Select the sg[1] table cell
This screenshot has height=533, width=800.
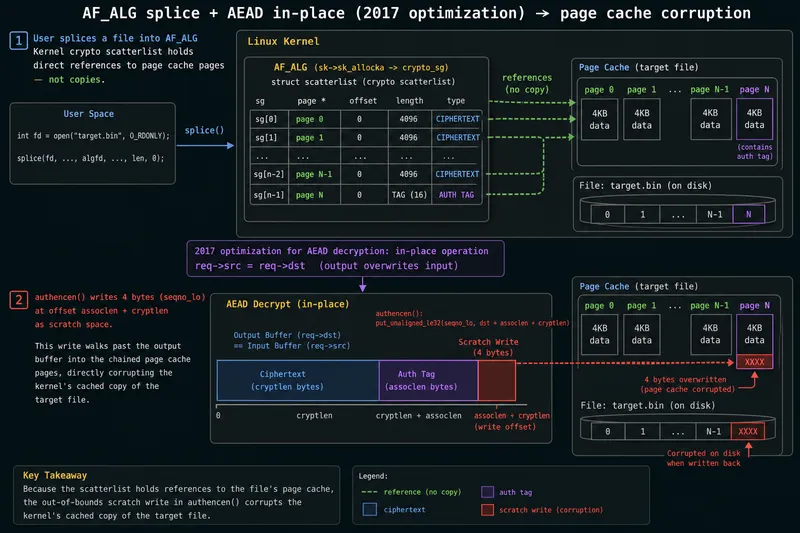(269, 138)
